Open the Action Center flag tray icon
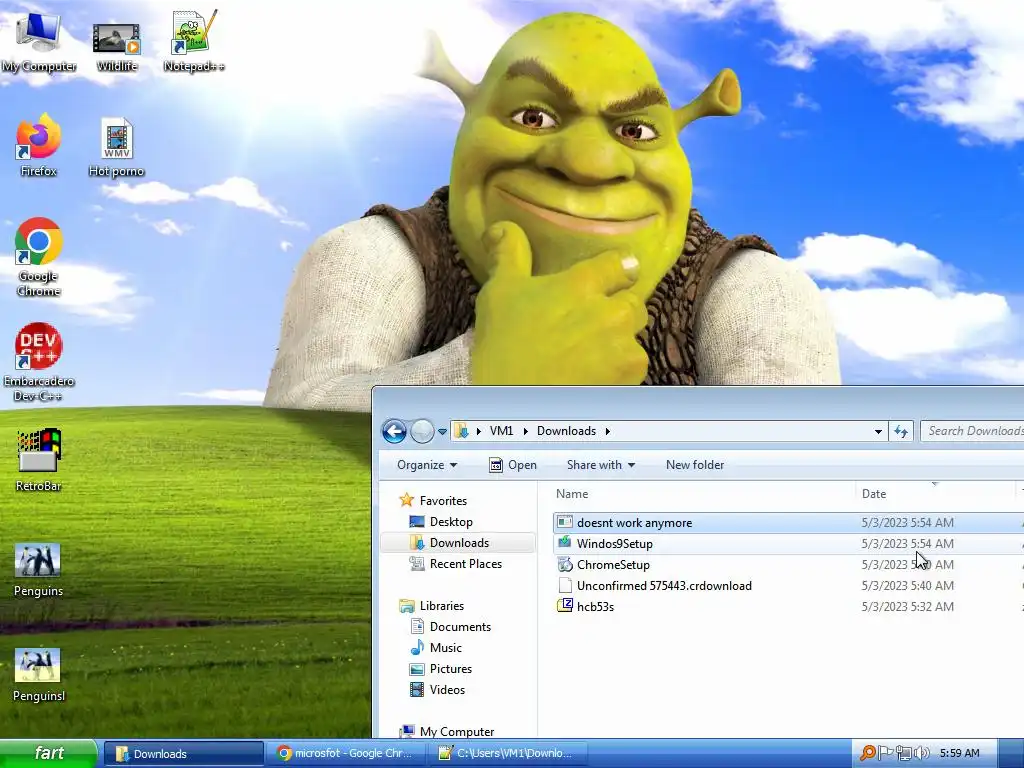This screenshot has height=768, width=1024. click(x=885, y=753)
